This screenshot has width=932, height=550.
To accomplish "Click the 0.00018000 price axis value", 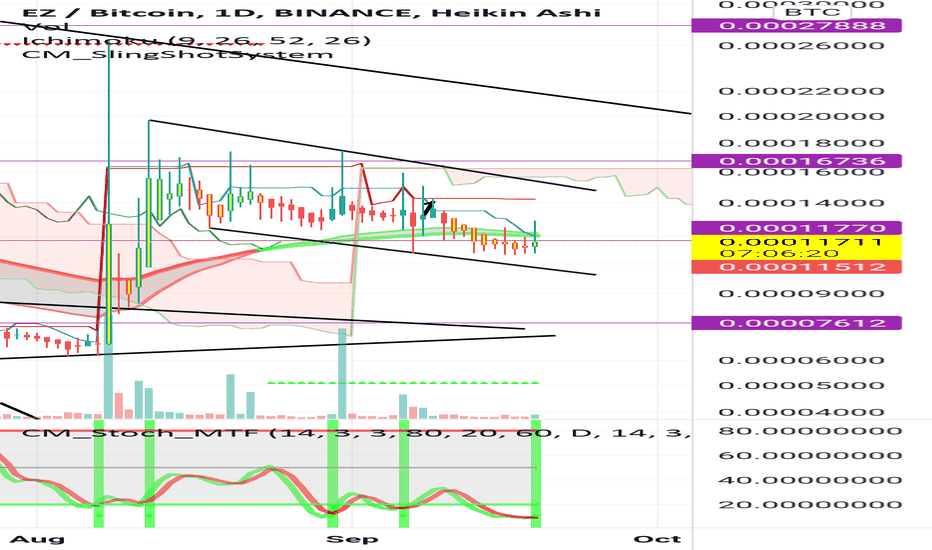I will [x=801, y=143].
